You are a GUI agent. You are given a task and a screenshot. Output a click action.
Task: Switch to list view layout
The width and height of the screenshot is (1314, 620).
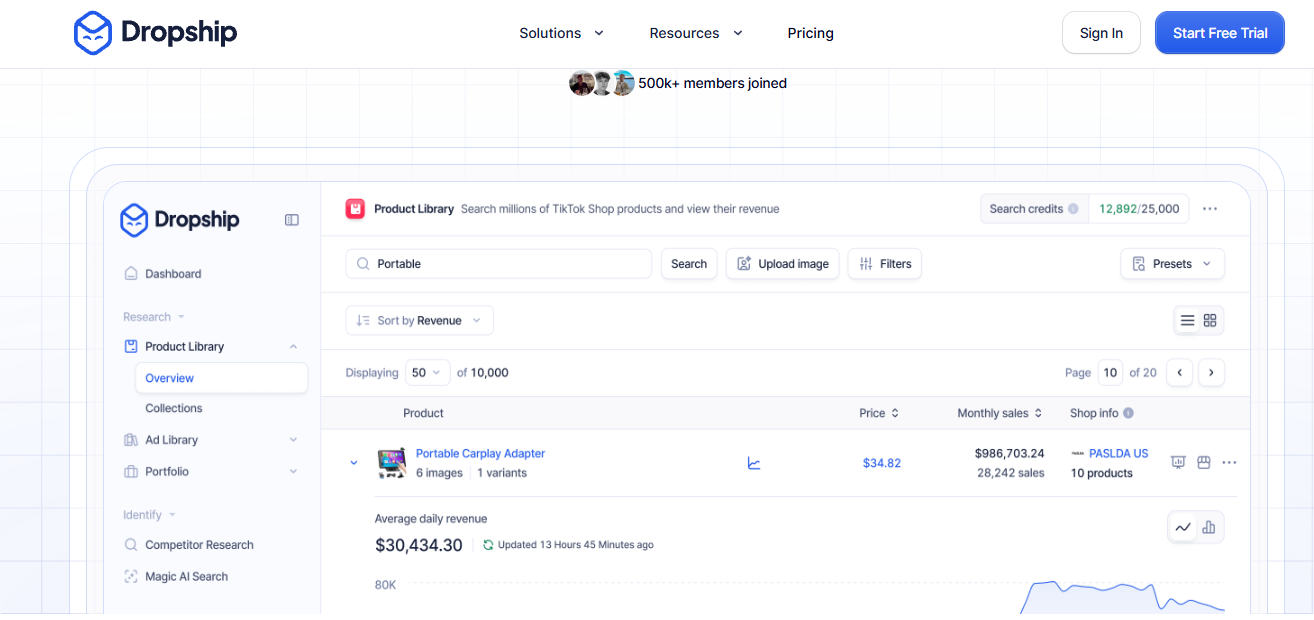[1187, 320]
